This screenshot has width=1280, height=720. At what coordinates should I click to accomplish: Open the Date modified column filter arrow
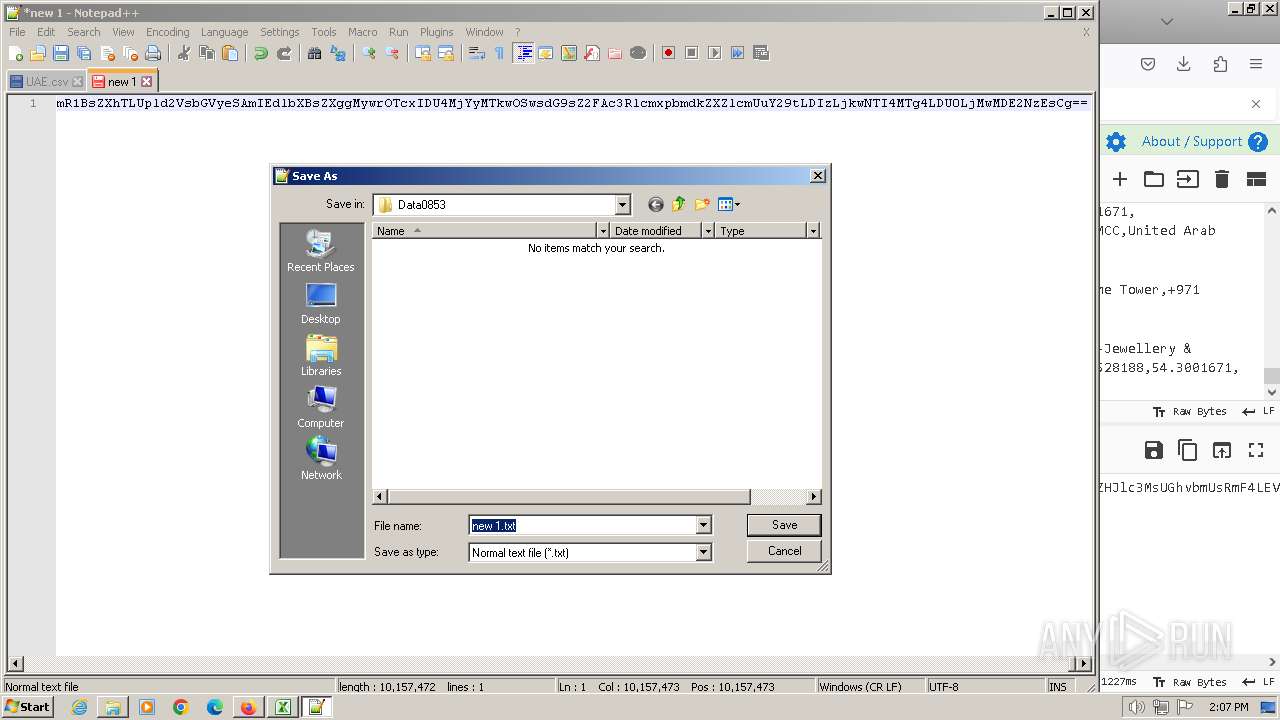click(709, 231)
